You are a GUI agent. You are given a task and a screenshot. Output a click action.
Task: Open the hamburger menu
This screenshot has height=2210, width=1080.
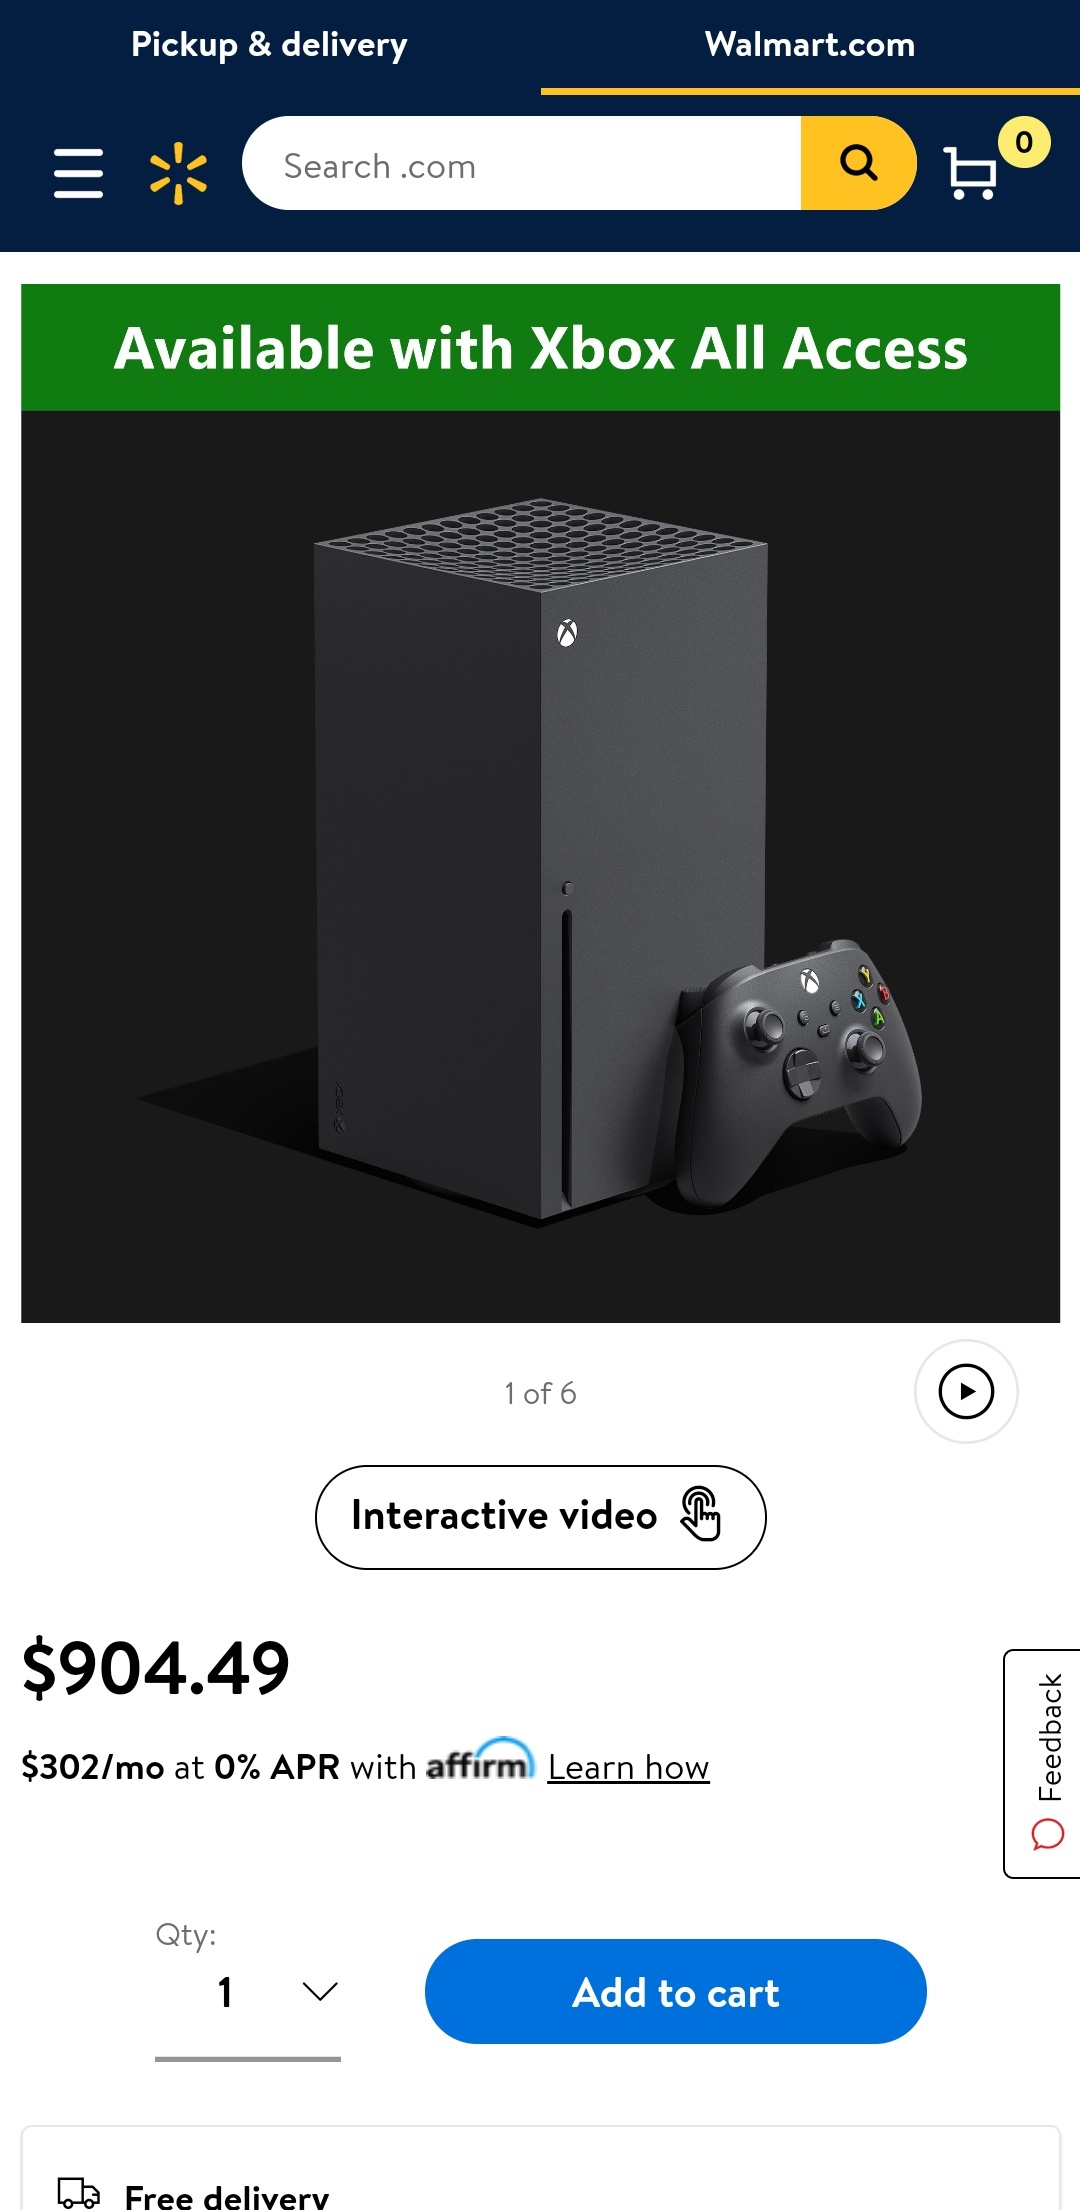click(78, 173)
